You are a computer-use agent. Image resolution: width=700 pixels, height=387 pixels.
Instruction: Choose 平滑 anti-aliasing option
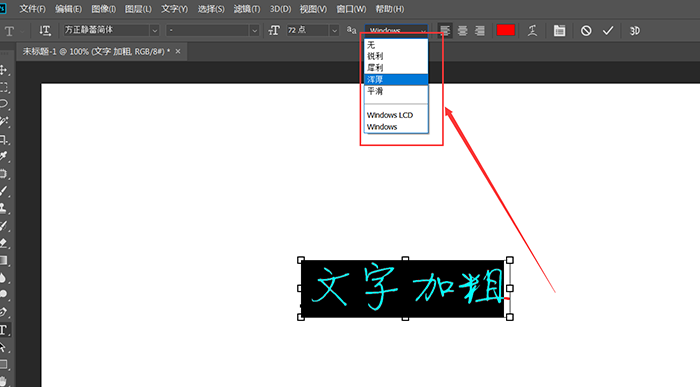click(x=396, y=91)
